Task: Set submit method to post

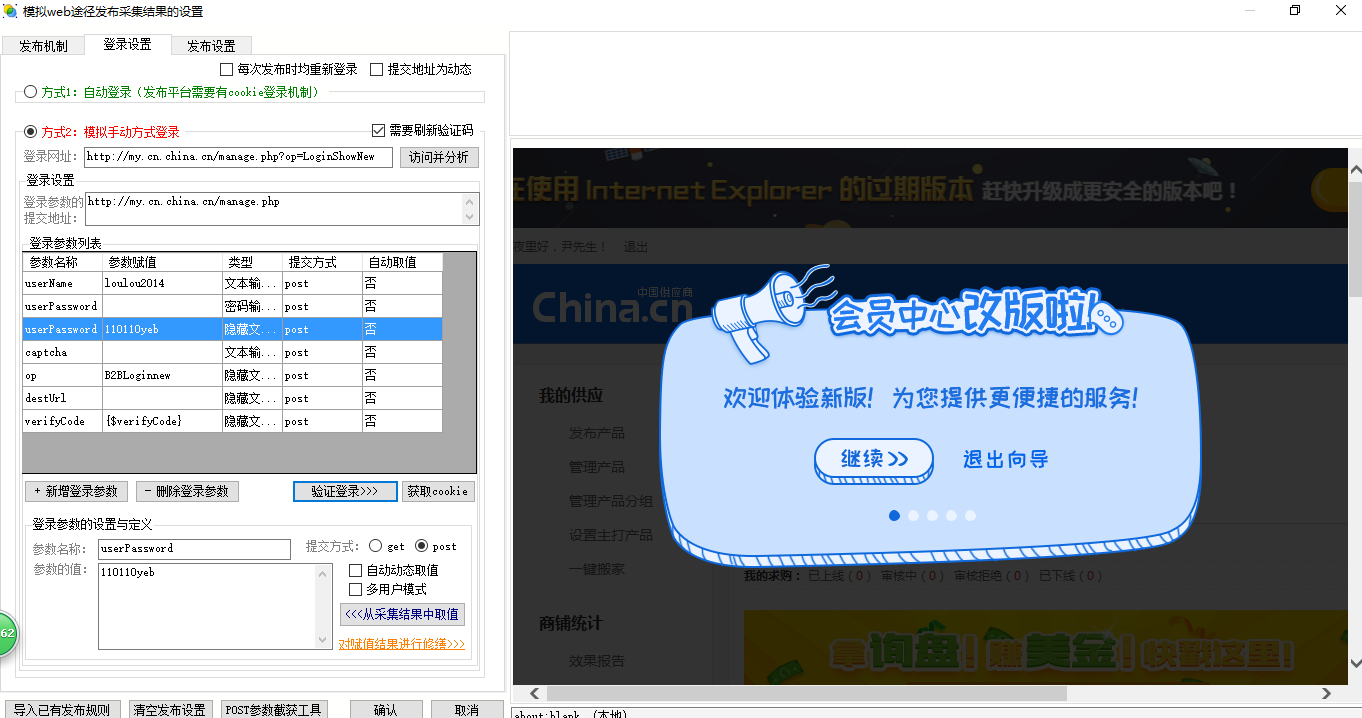Action: (422, 546)
